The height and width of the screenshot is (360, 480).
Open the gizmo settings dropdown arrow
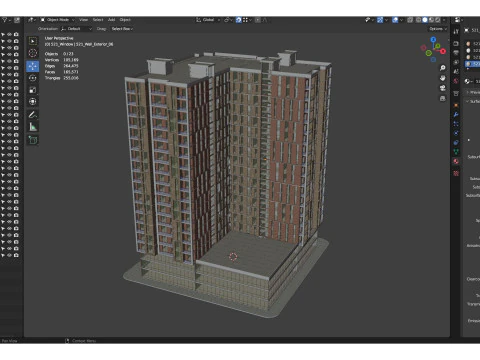(386, 20)
